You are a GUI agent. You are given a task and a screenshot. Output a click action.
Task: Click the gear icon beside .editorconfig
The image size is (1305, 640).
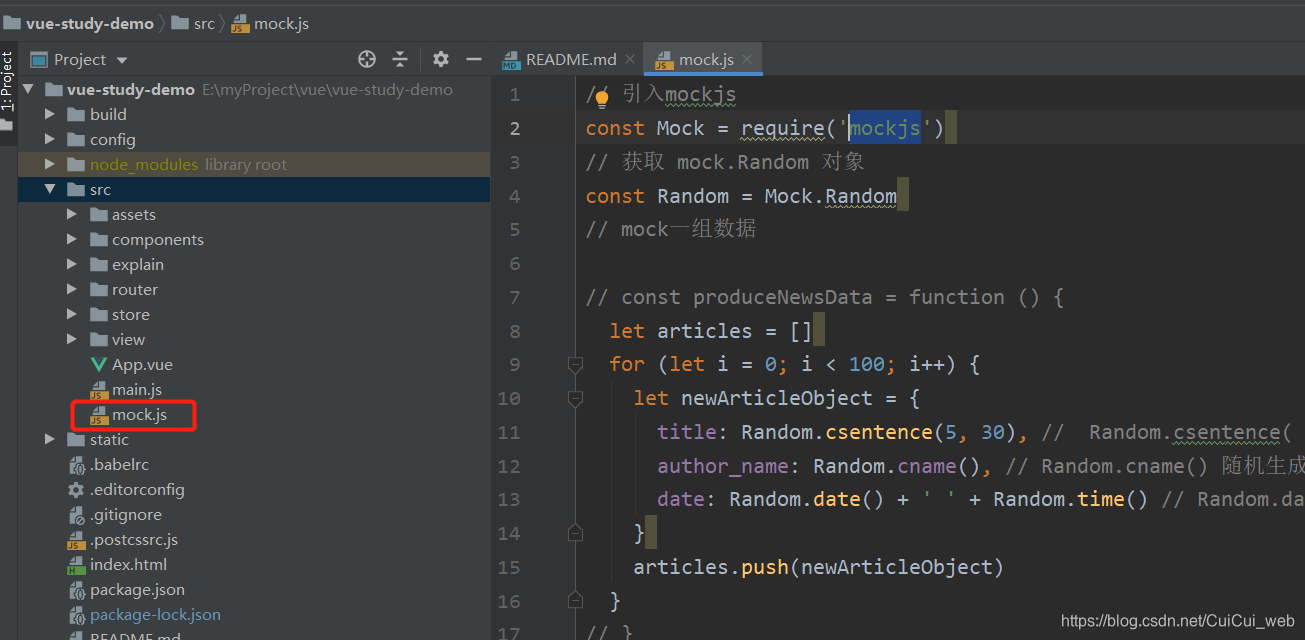[x=76, y=490]
